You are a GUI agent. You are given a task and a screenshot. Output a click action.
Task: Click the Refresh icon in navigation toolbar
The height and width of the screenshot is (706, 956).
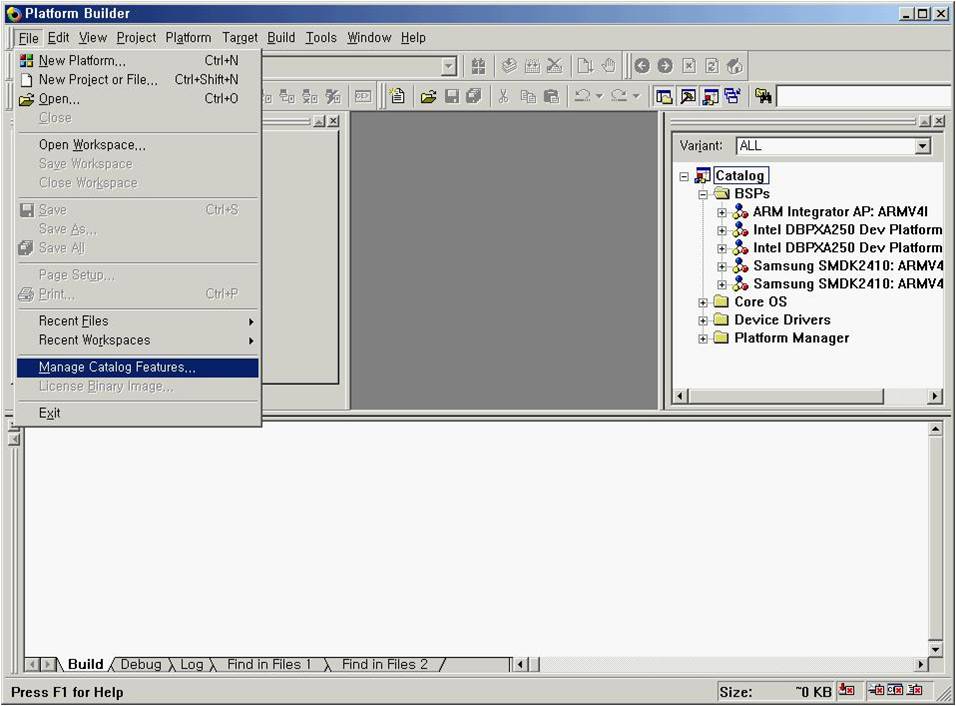(712, 66)
